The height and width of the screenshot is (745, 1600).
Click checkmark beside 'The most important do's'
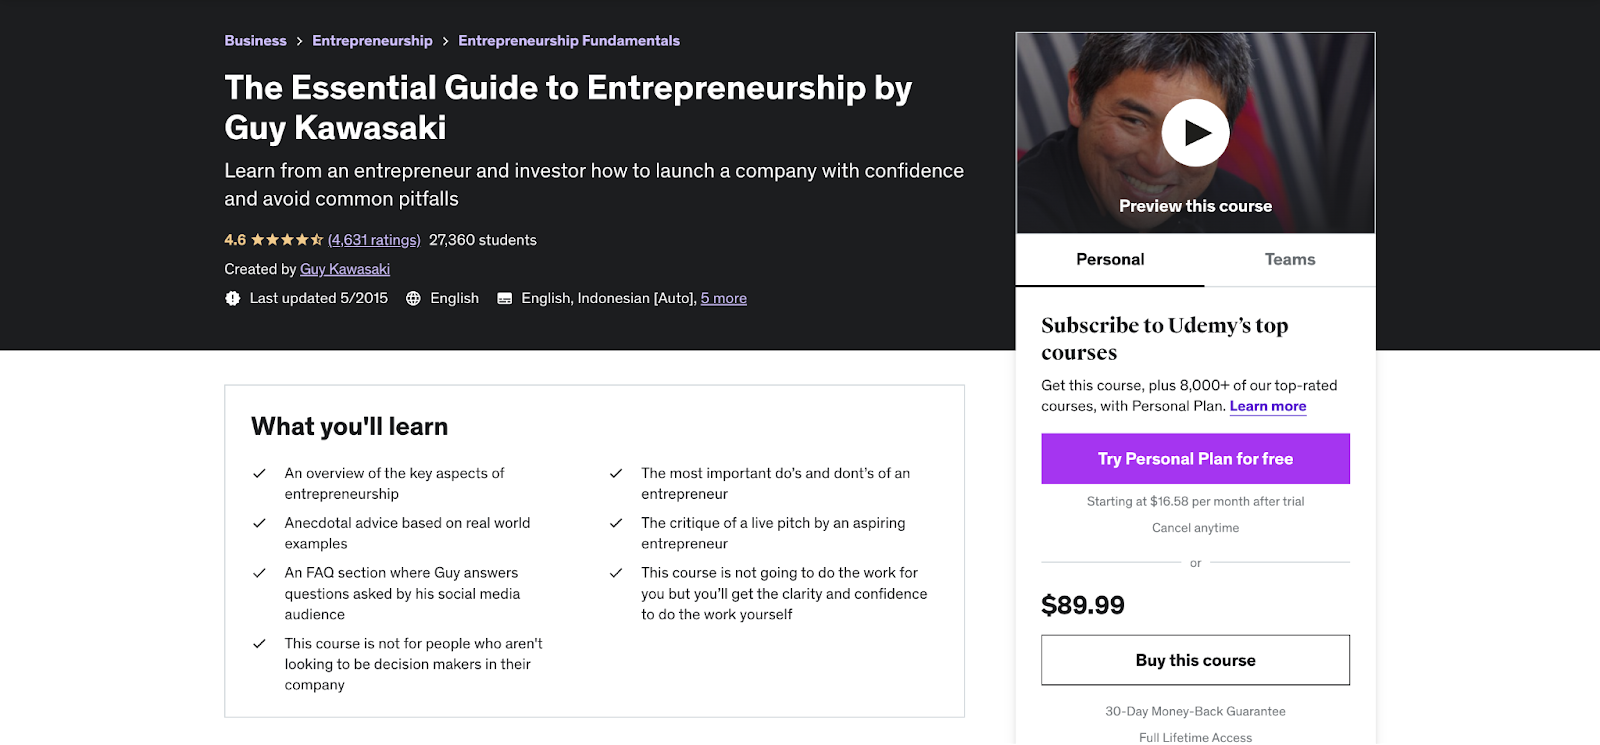[616, 473]
